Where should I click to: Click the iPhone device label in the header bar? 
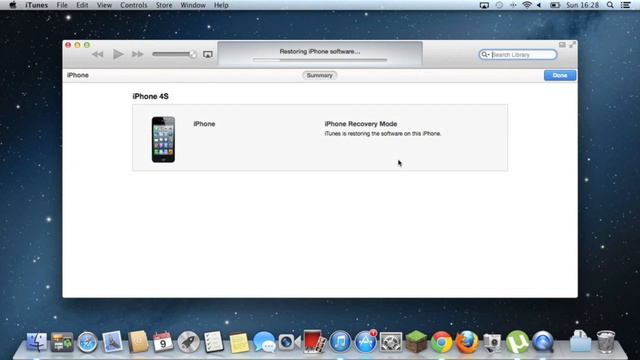78,75
